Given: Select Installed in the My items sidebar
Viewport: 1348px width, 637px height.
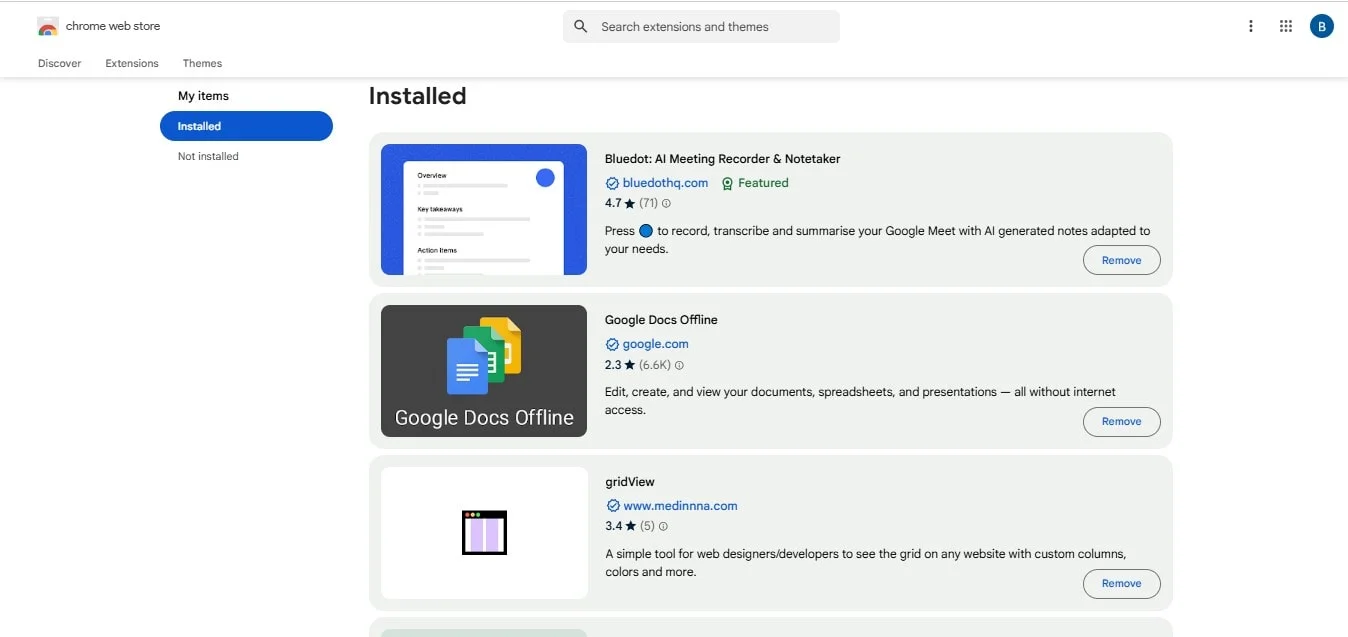Looking at the screenshot, I should [246, 126].
